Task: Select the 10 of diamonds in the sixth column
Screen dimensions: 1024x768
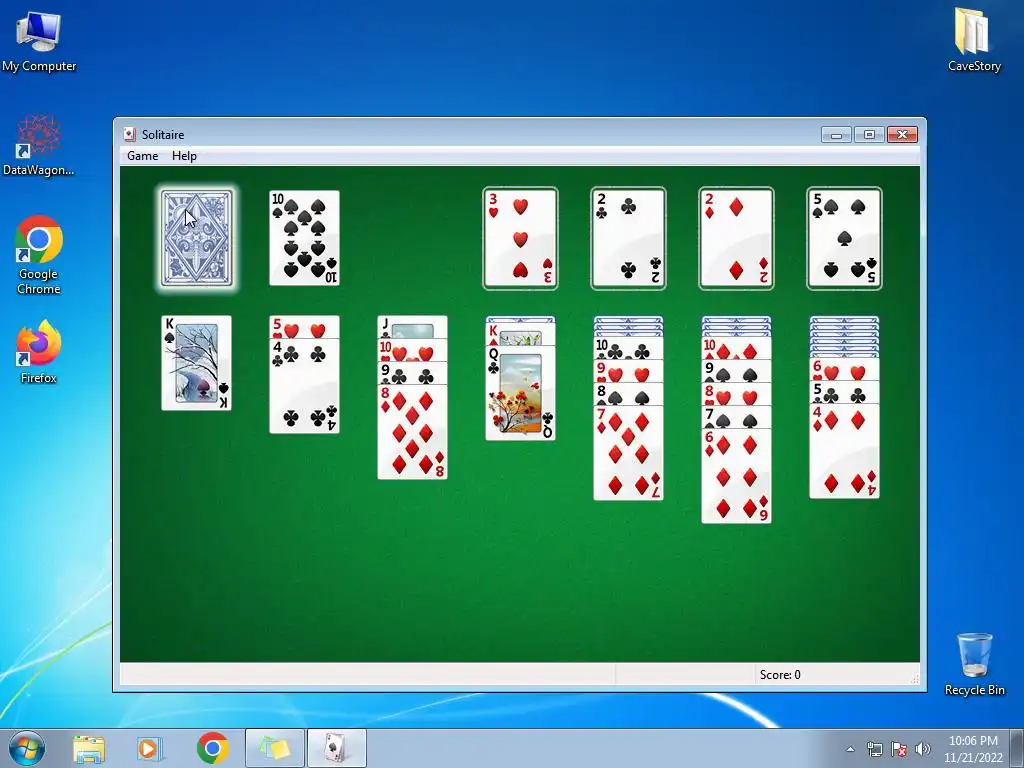Action: click(x=736, y=348)
